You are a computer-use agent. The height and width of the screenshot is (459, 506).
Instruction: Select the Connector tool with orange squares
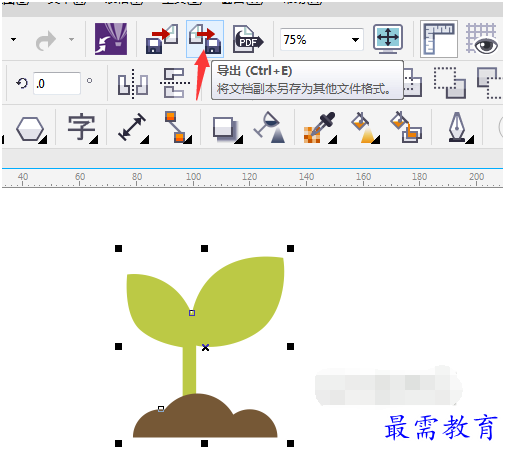pyautogui.click(x=178, y=127)
